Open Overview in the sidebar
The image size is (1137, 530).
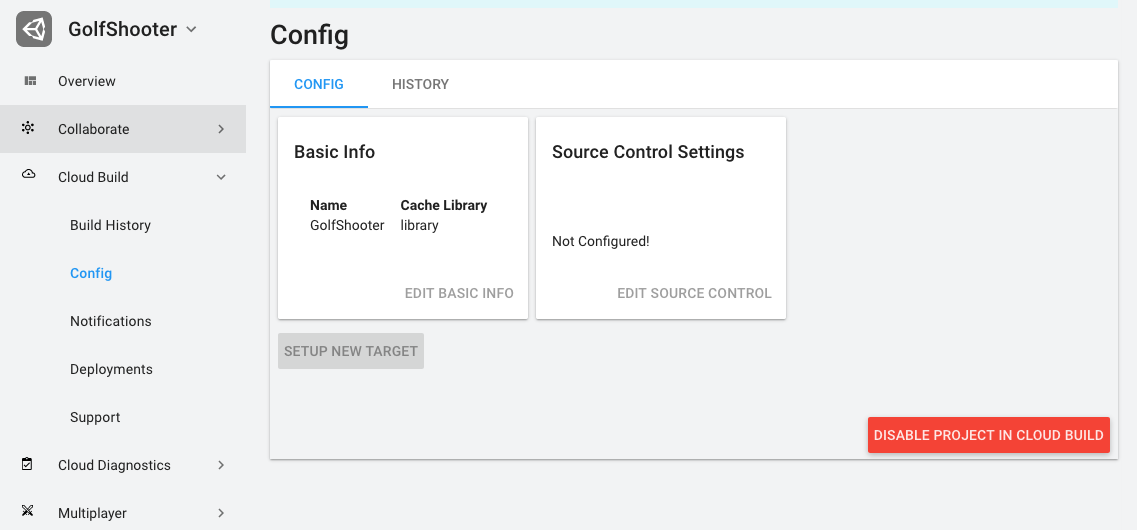[87, 81]
